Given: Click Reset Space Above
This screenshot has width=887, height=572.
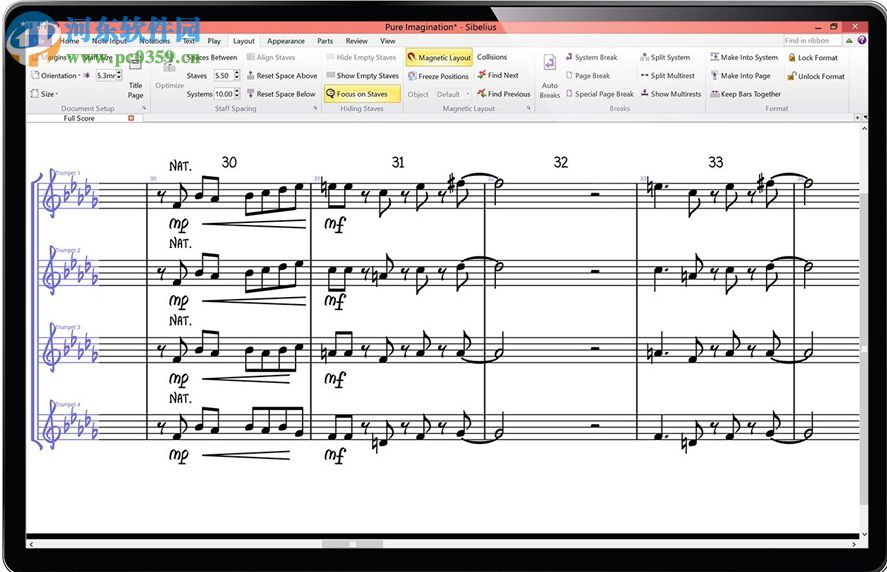Looking at the screenshot, I should [x=282, y=75].
